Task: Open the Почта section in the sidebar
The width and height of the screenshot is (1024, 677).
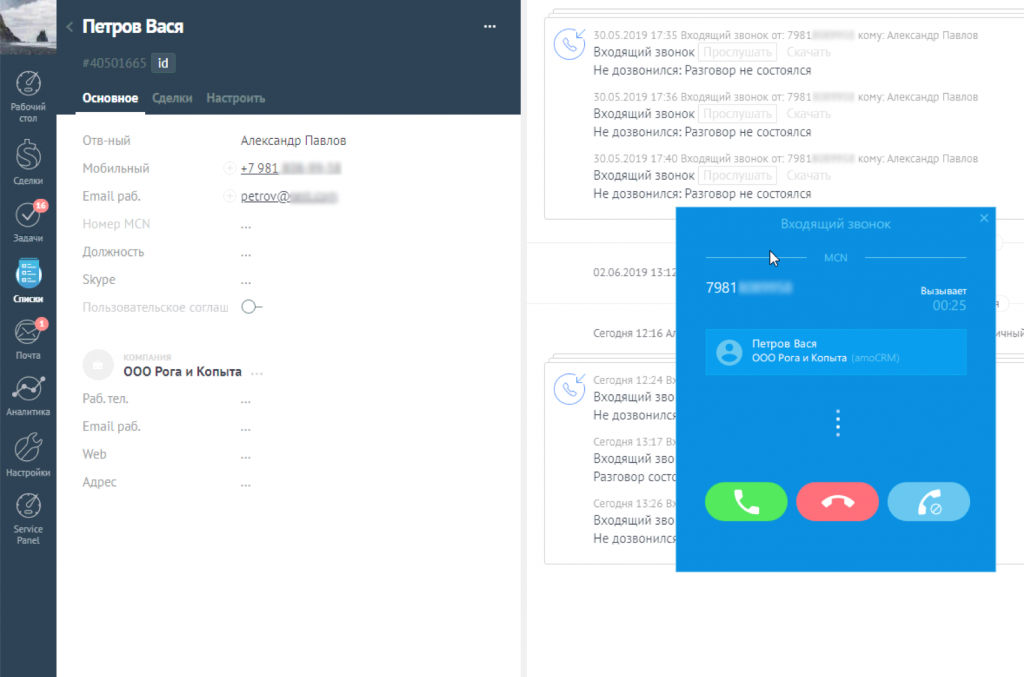Action: click(27, 335)
